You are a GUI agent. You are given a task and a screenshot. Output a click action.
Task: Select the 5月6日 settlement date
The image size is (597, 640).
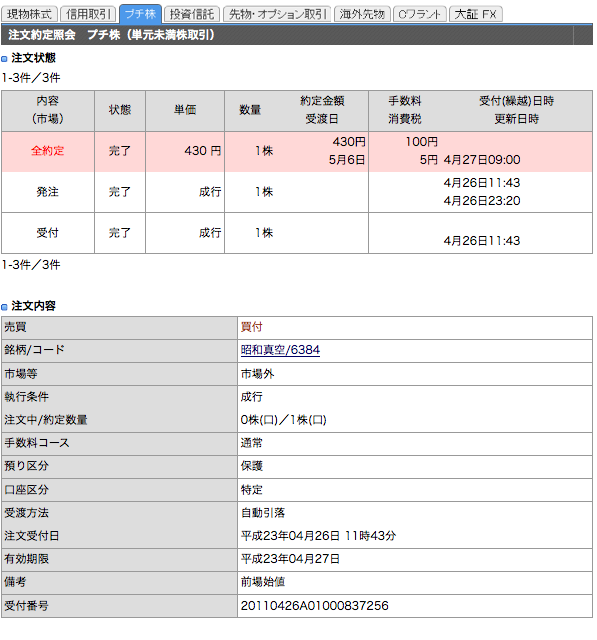pyautogui.click(x=347, y=160)
